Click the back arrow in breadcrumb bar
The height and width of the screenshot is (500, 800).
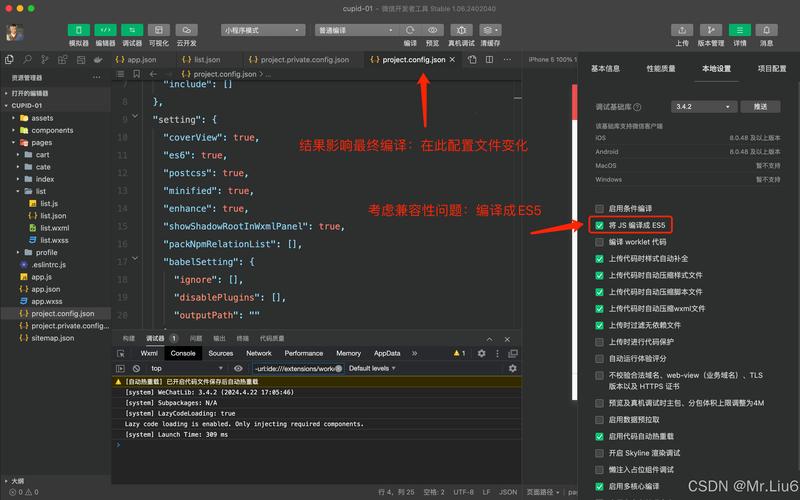pos(153,74)
